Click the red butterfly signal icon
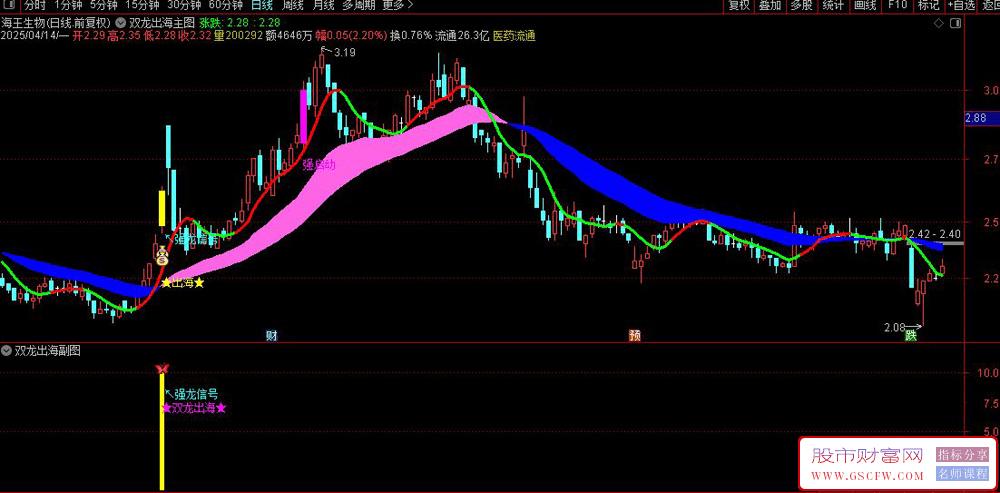 tap(162, 369)
